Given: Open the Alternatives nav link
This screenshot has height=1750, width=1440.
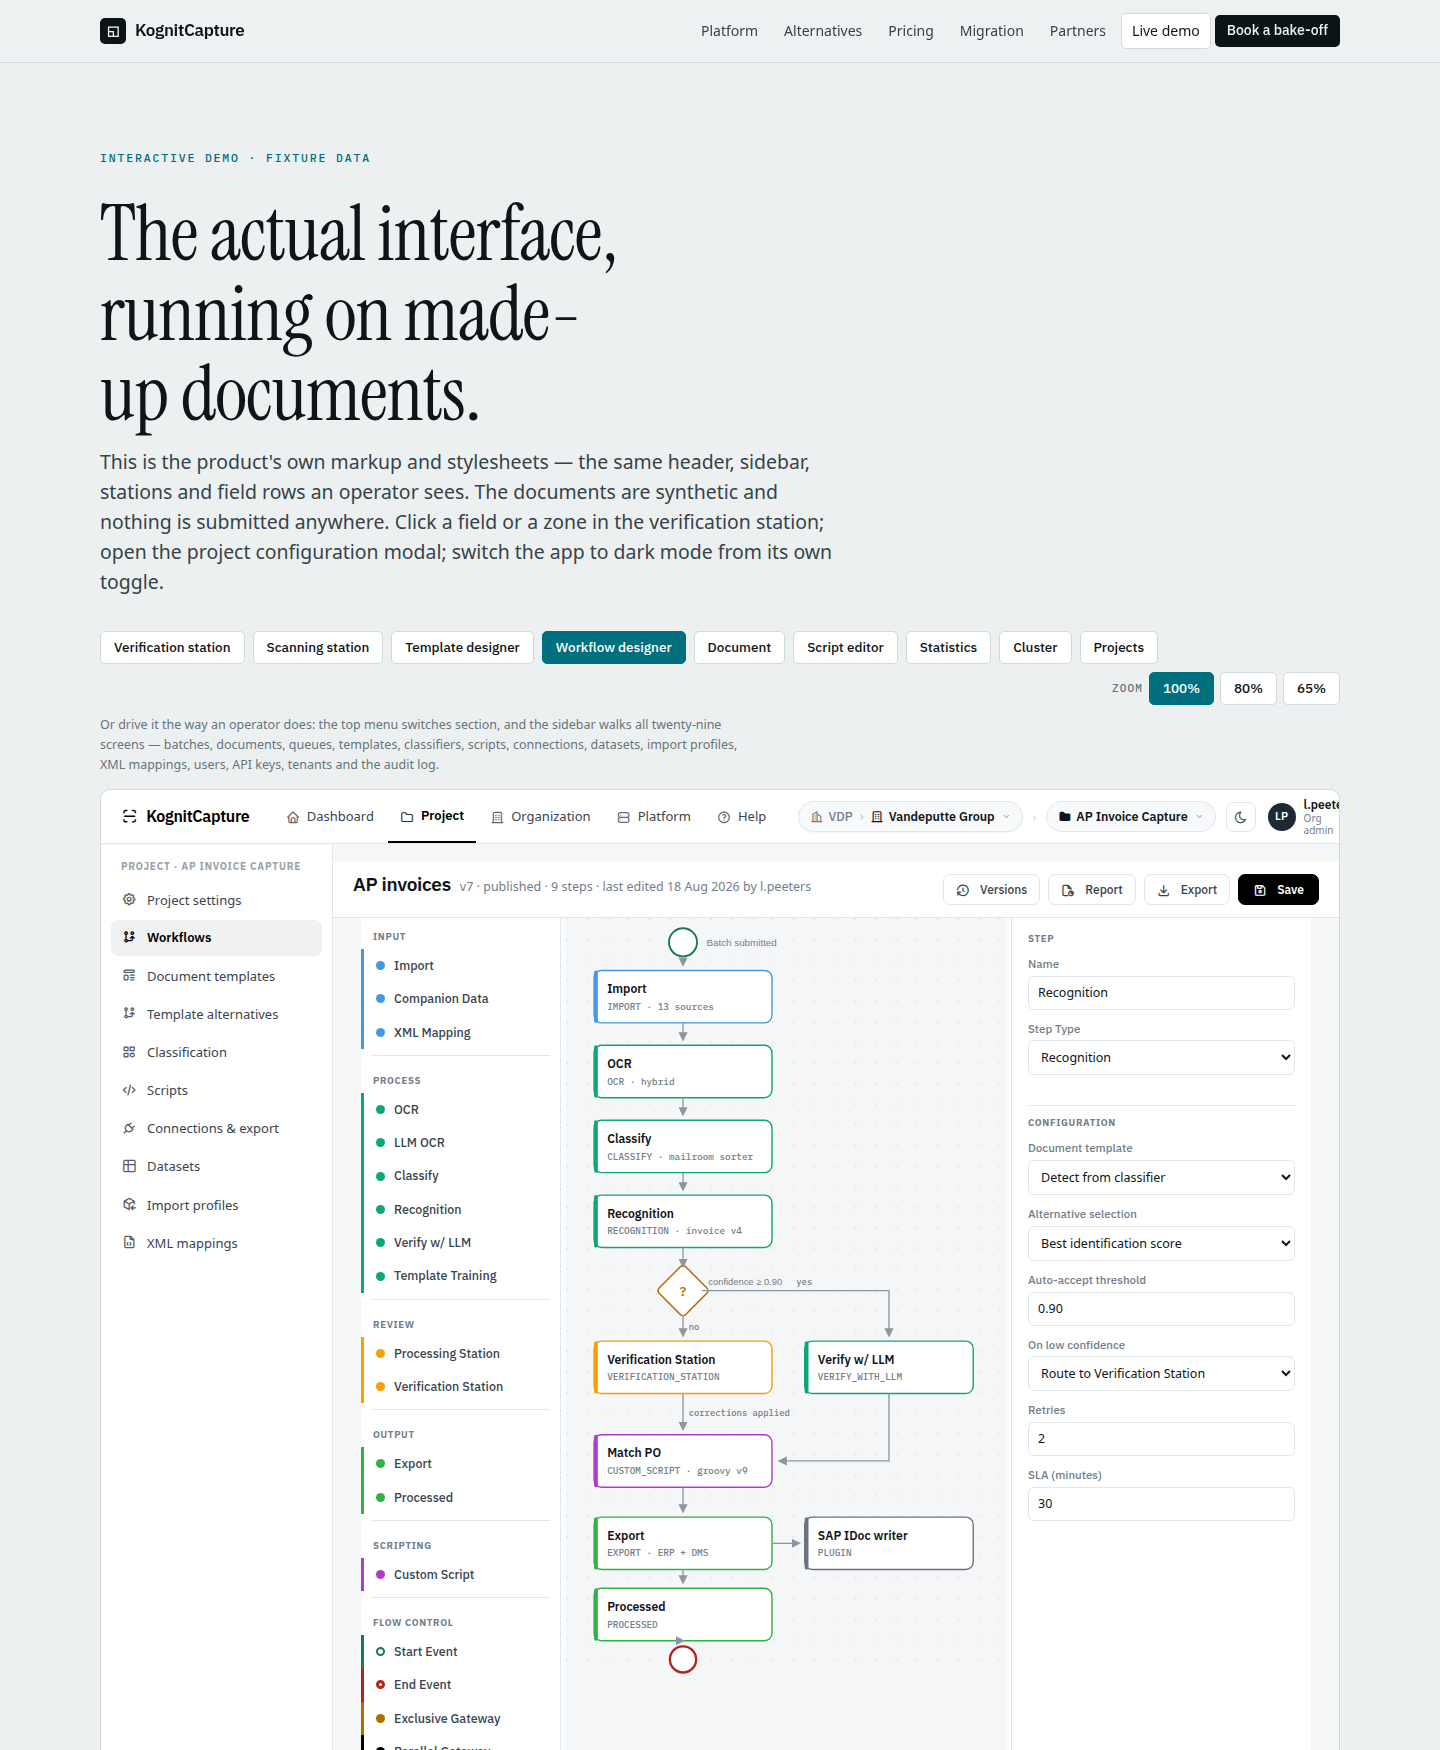Looking at the screenshot, I should (x=823, y=31).
